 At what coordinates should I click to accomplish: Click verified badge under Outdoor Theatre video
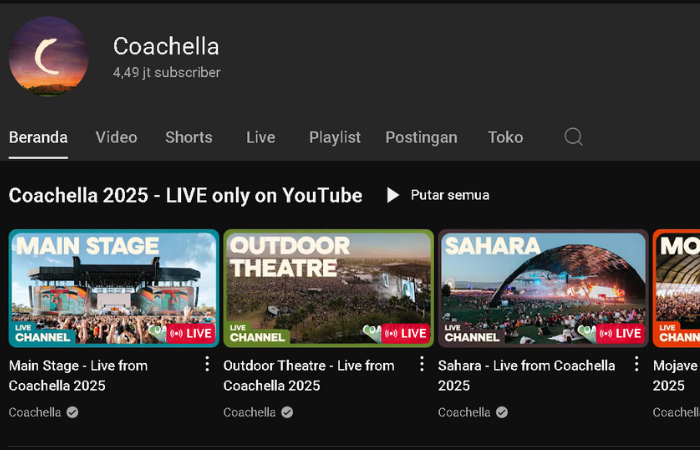[x=287, y=412]
